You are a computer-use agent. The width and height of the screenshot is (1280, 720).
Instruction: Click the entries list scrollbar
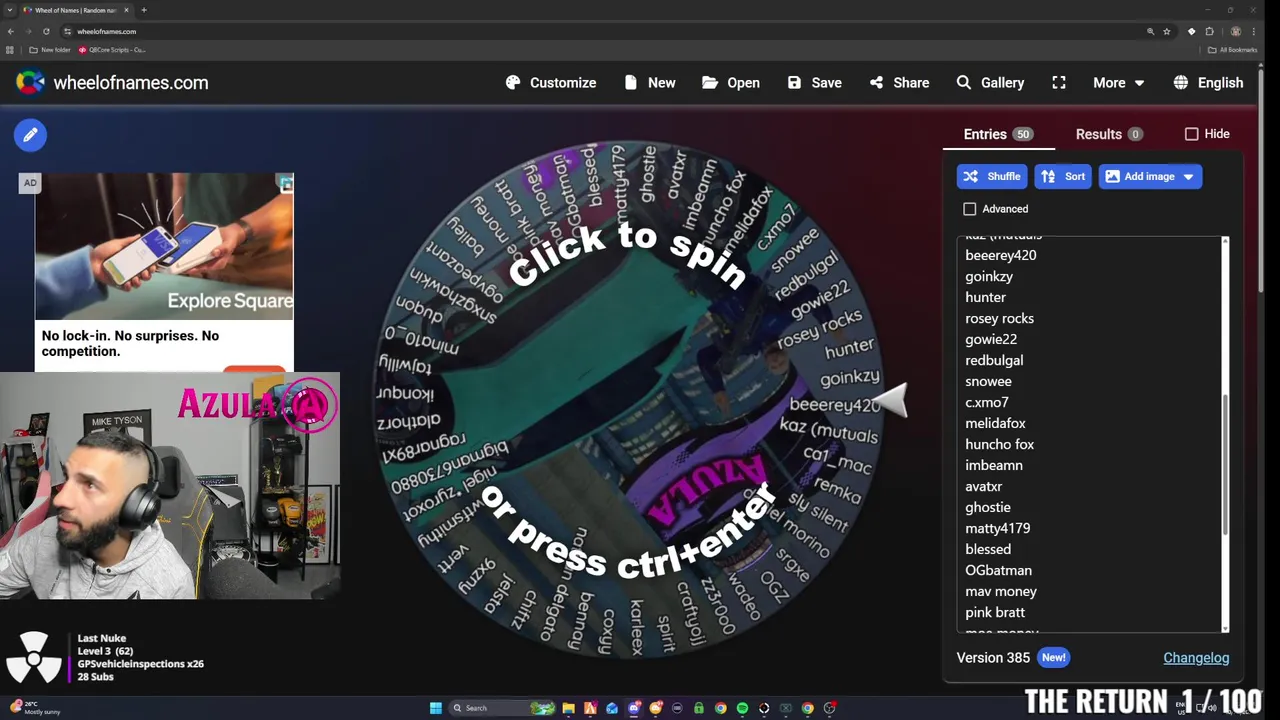tap(1225, 463)
